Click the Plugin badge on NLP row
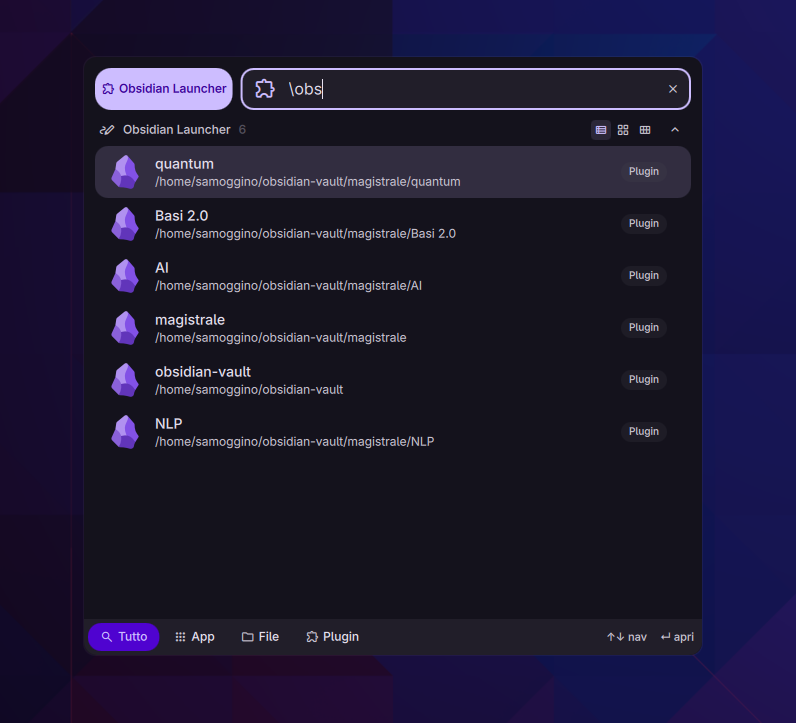Image resolution: width=796 pixels, height=723 pixels. (643, 431)
